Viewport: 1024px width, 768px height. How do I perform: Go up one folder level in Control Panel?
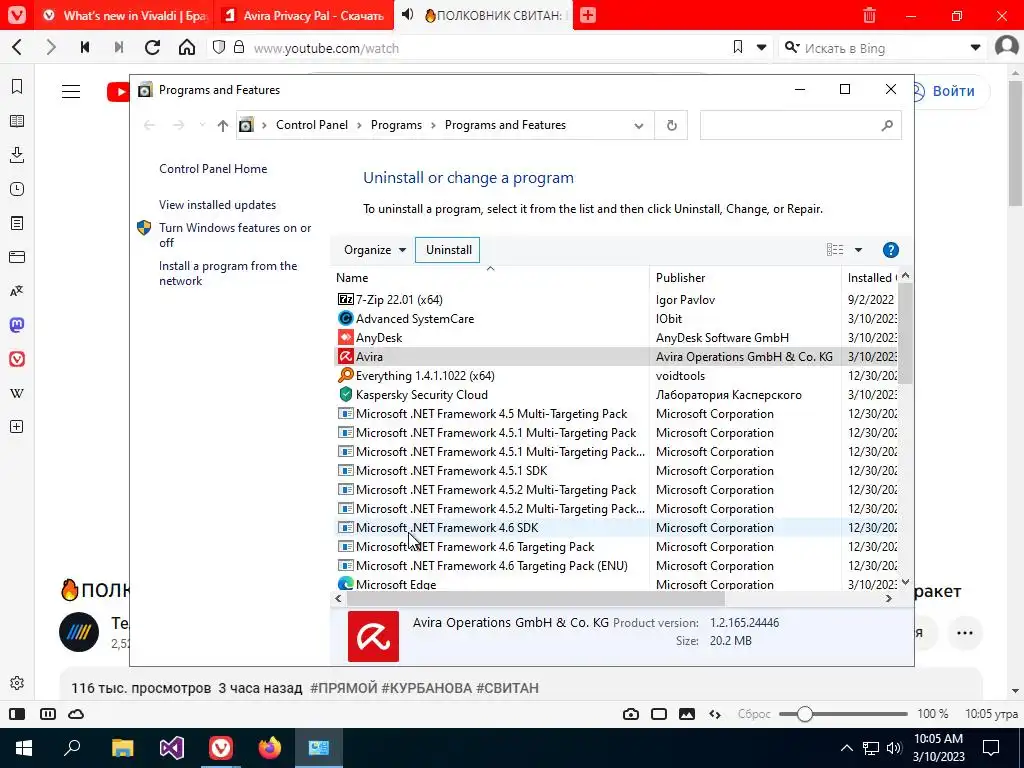pyautogui.click(x=223, y=125)
